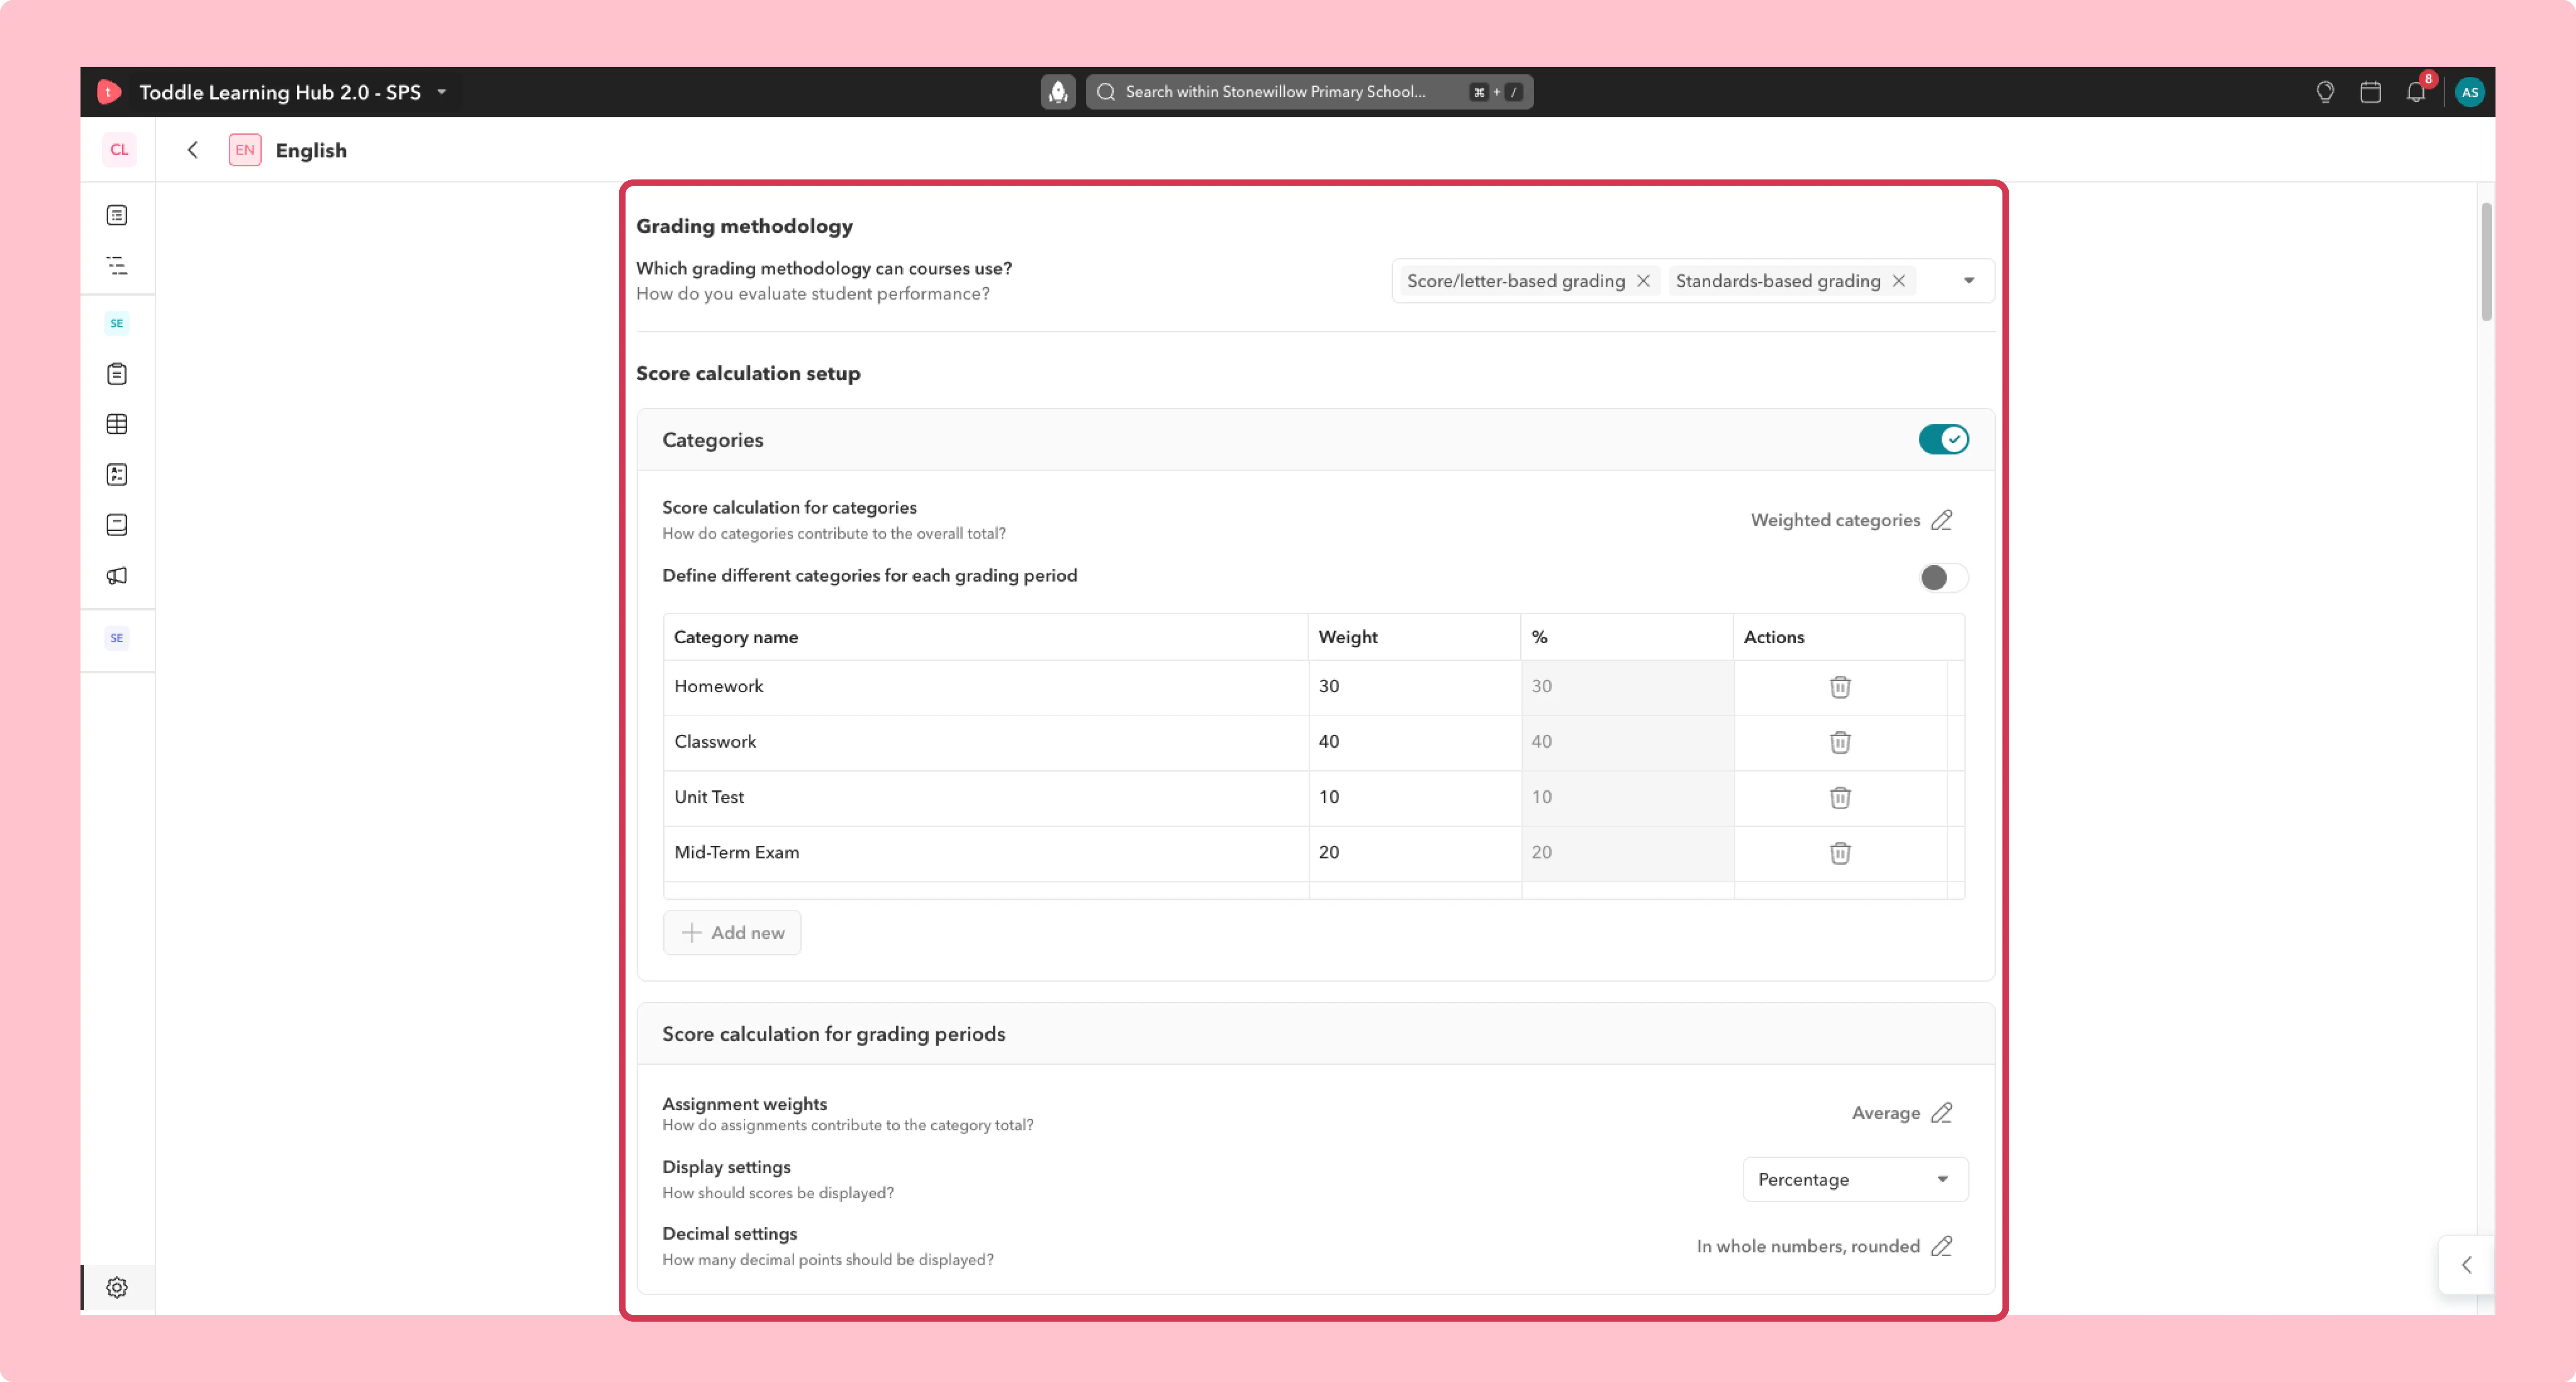Click the Score calculation setup heading
The height and width of the screenshot is (1382, 2576).
click(x=748, y=373)
